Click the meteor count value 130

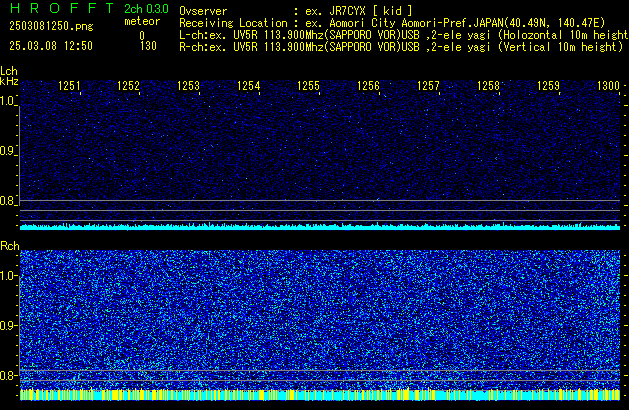pos(148,46)
